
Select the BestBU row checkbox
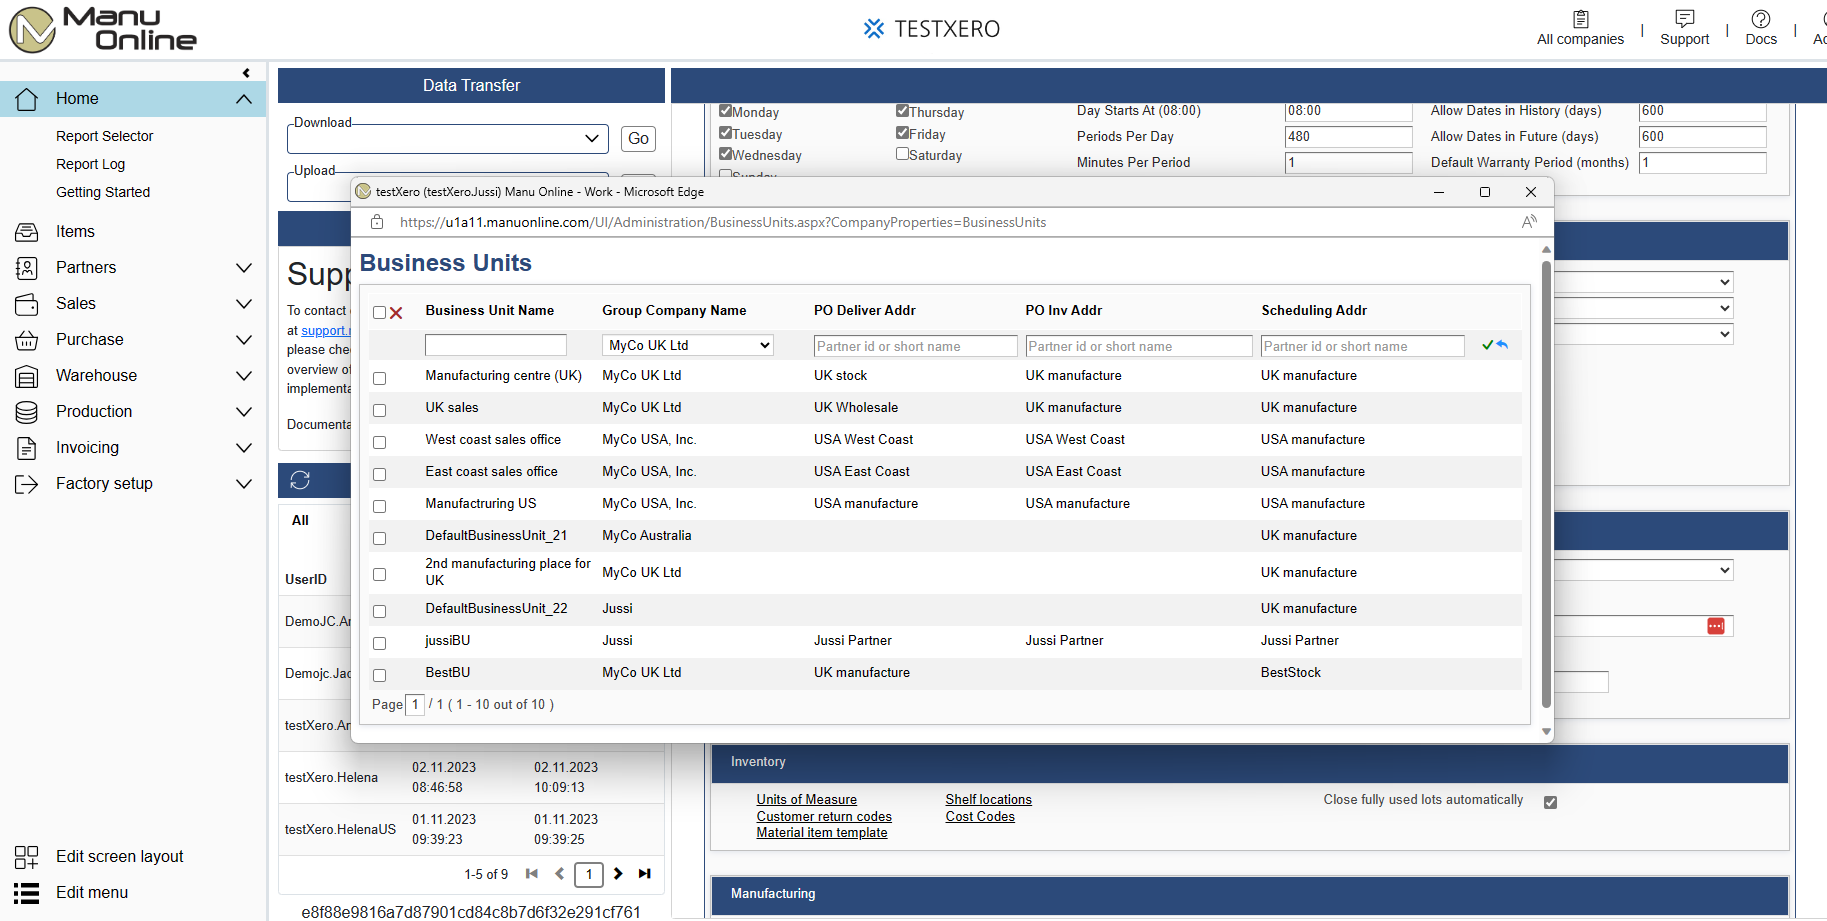tap(380, 675)
